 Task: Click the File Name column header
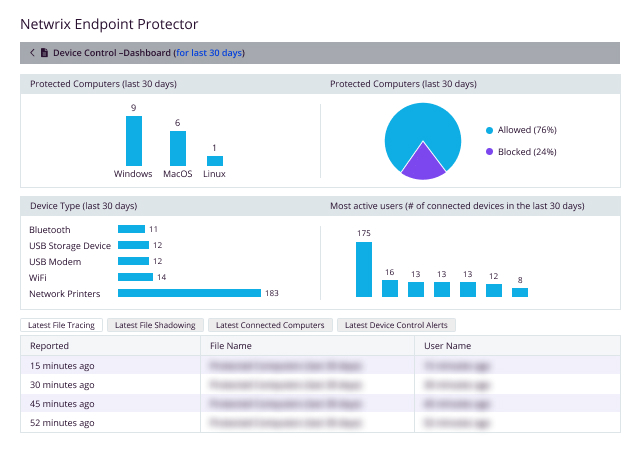pyautogui.click(x=230, y=345)
